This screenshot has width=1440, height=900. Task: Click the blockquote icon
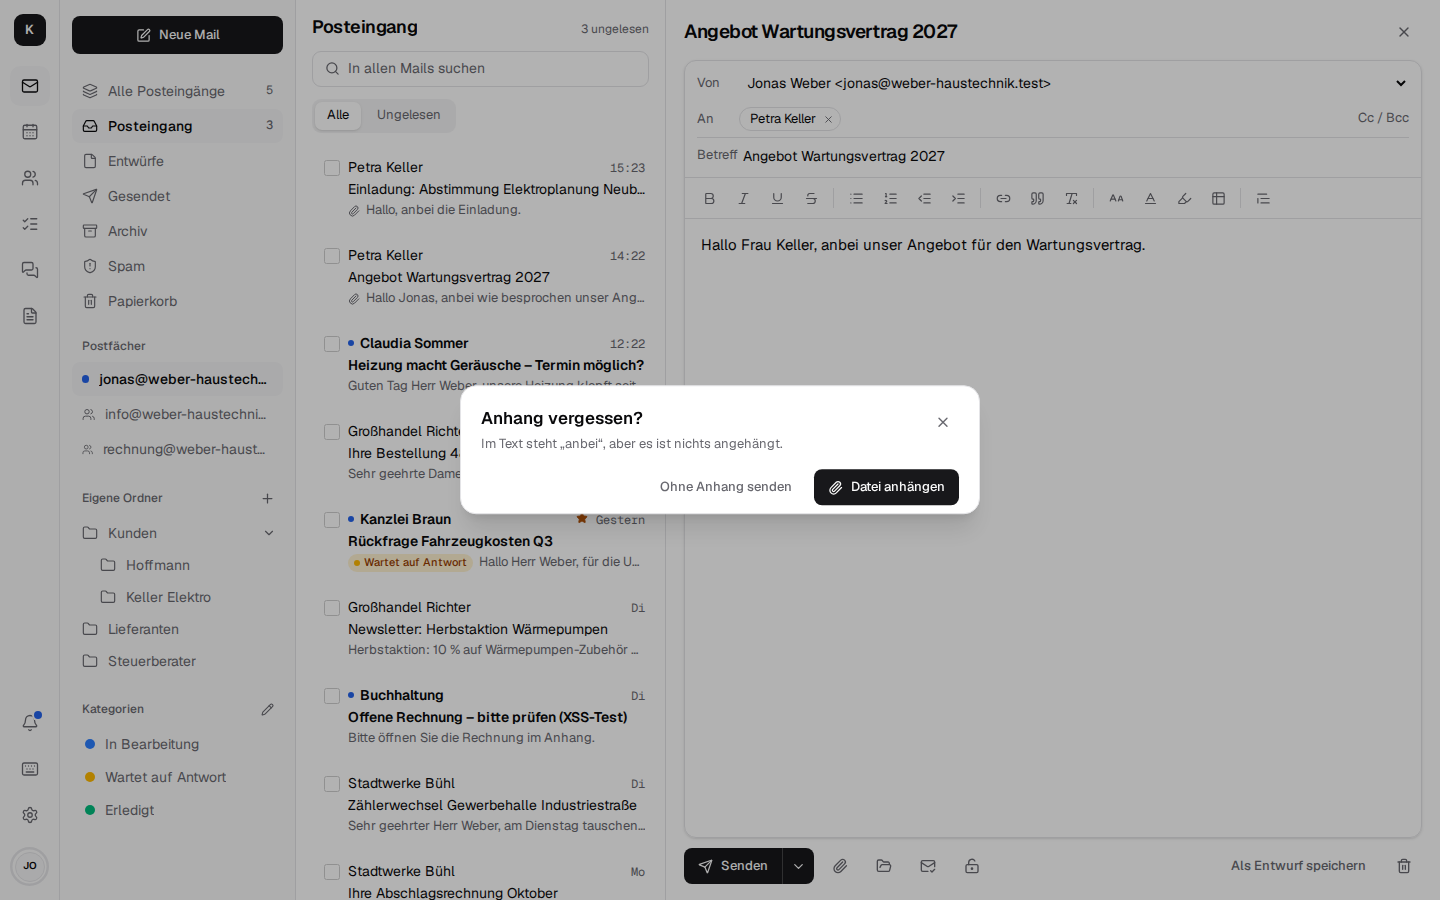pyautogui.click(x=1037, y=198)
